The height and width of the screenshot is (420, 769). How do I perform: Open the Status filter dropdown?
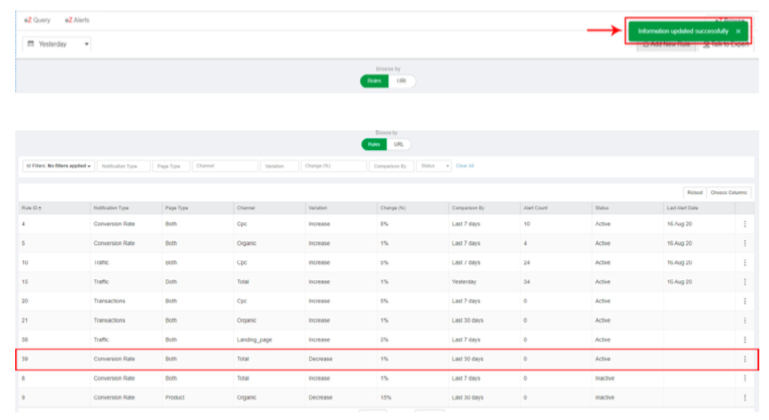[x=434, y=166]
